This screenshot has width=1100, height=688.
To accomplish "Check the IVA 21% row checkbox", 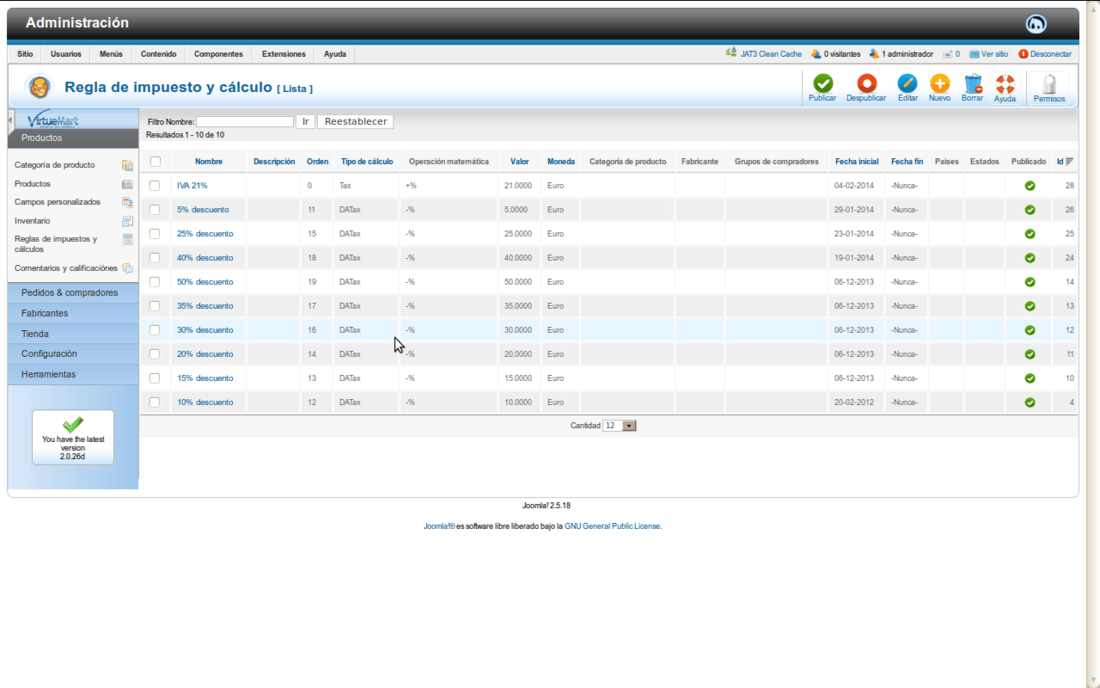I will [x=155, y=185].
